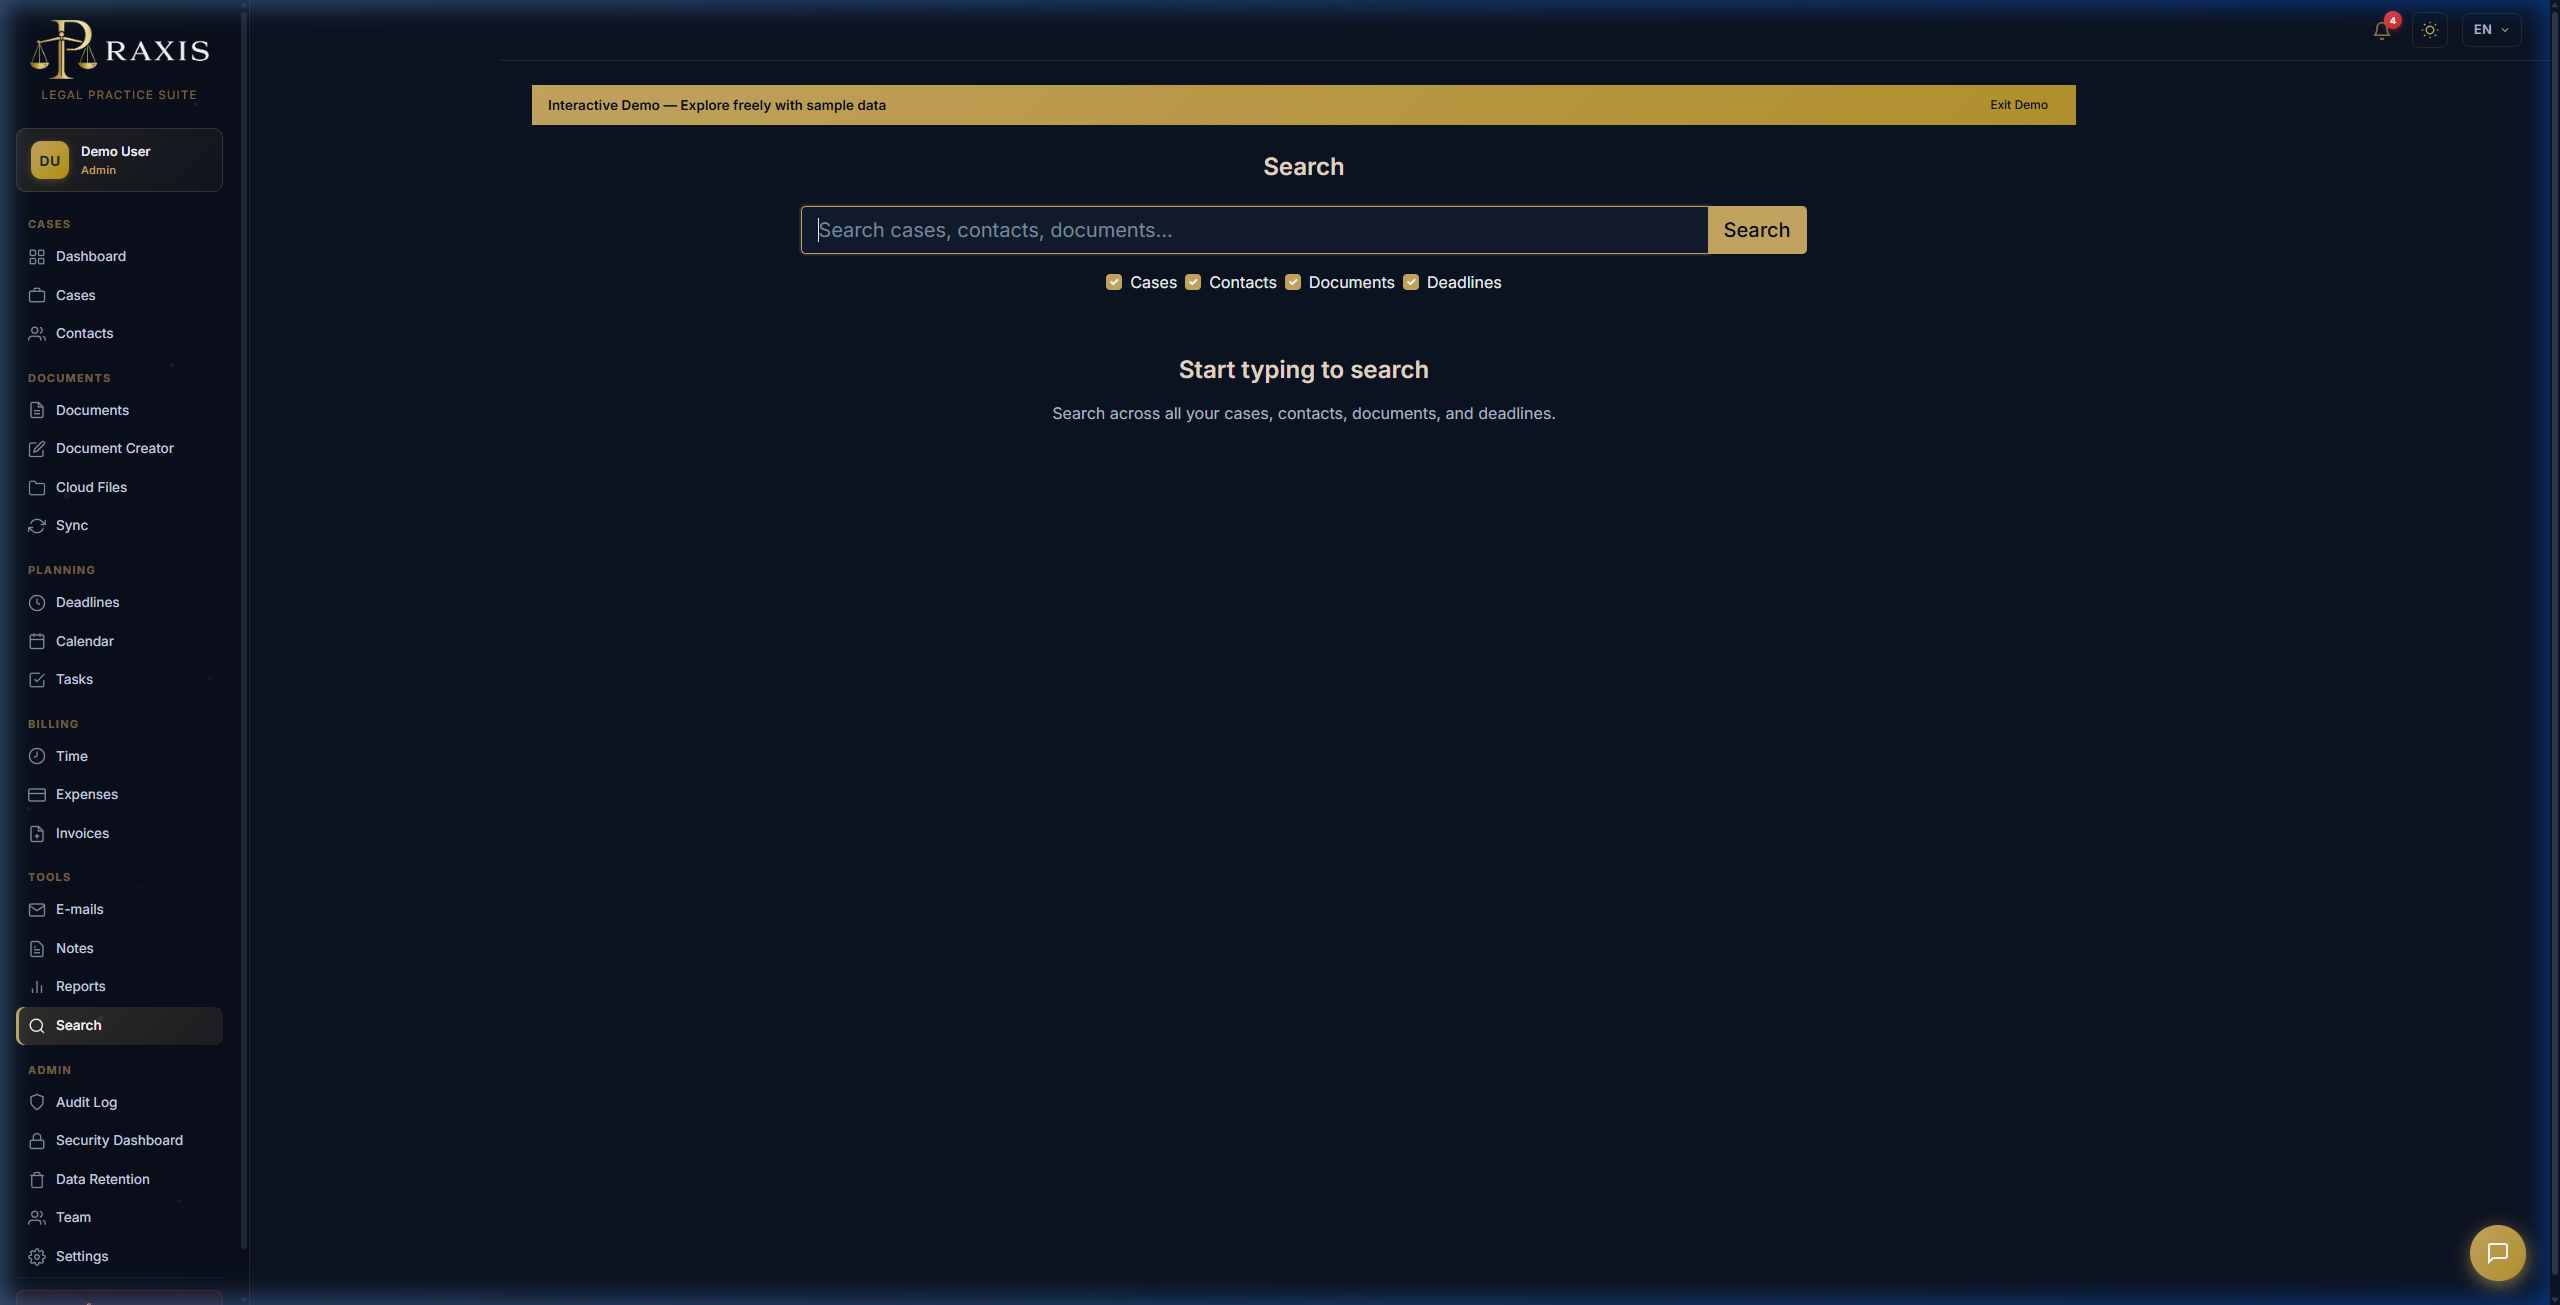Screen dimensions: 2560x1305
Task: Open the chat bubble widget
Action: click(2497, 1253)
